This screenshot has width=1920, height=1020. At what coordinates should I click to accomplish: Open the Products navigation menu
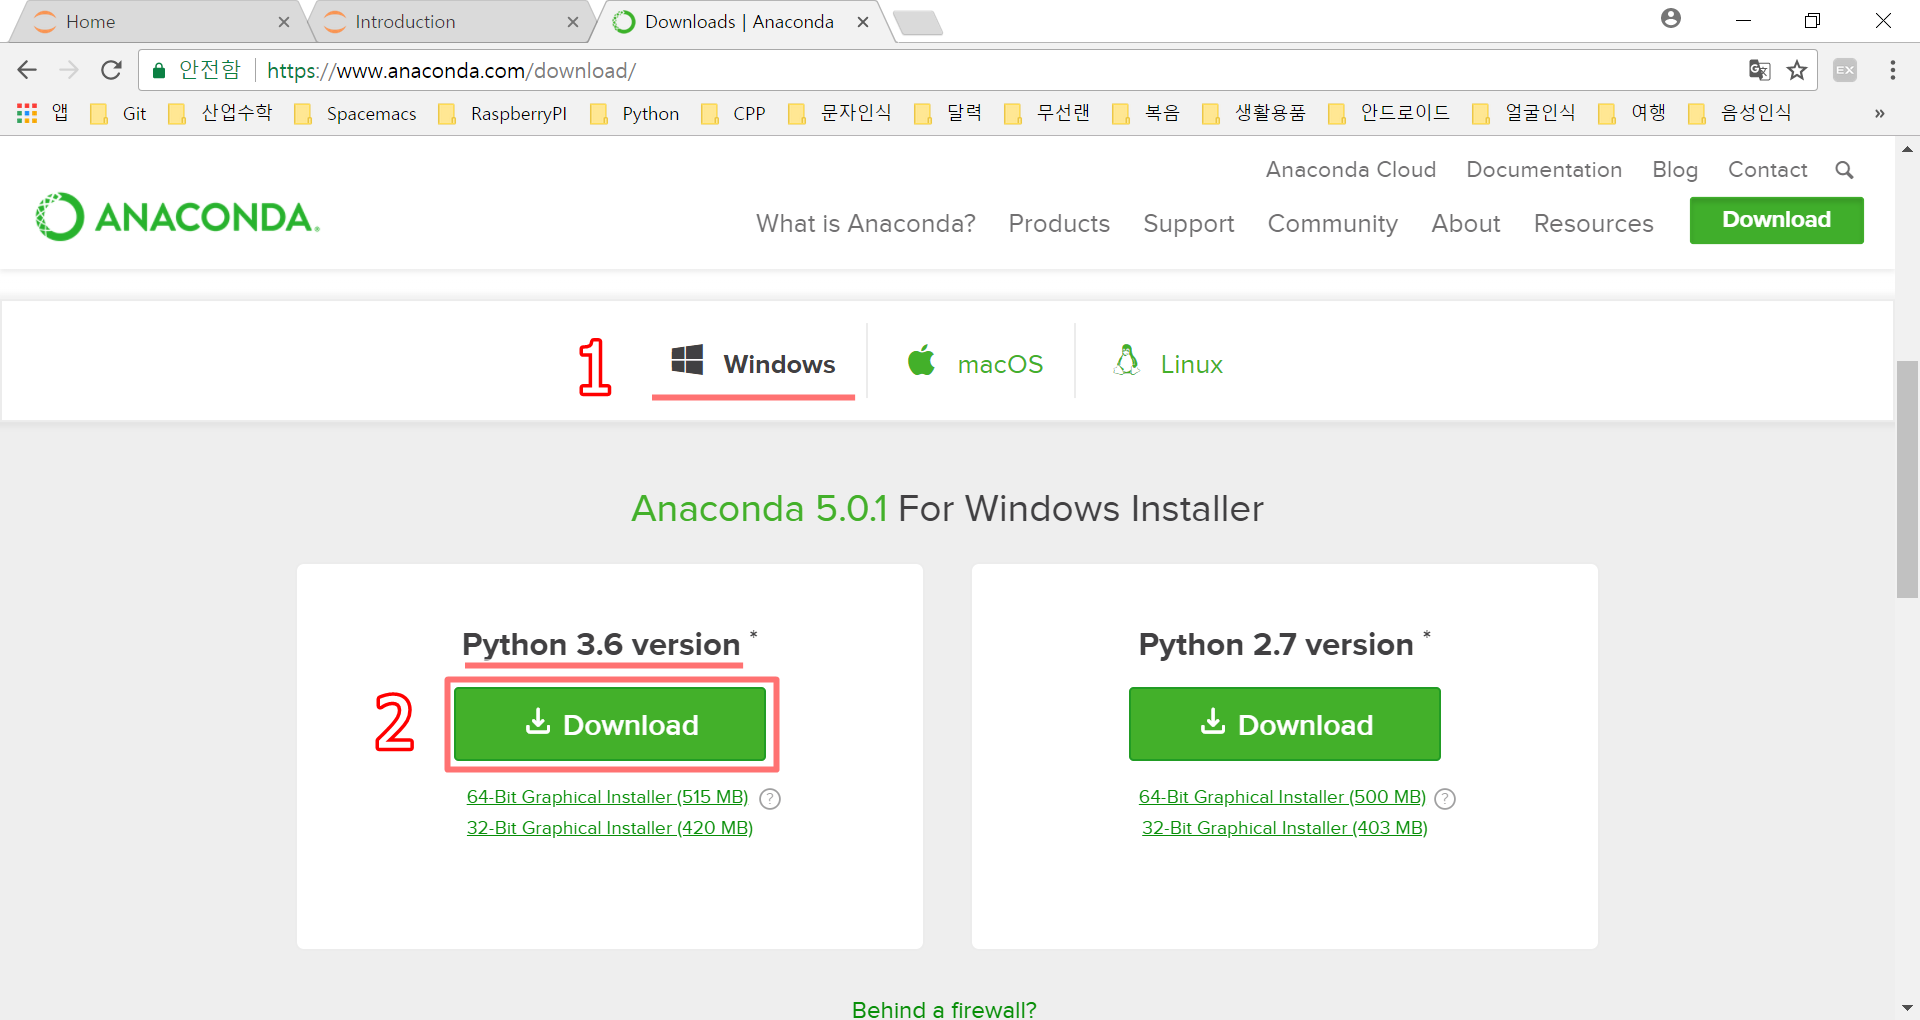(1059, 223)
